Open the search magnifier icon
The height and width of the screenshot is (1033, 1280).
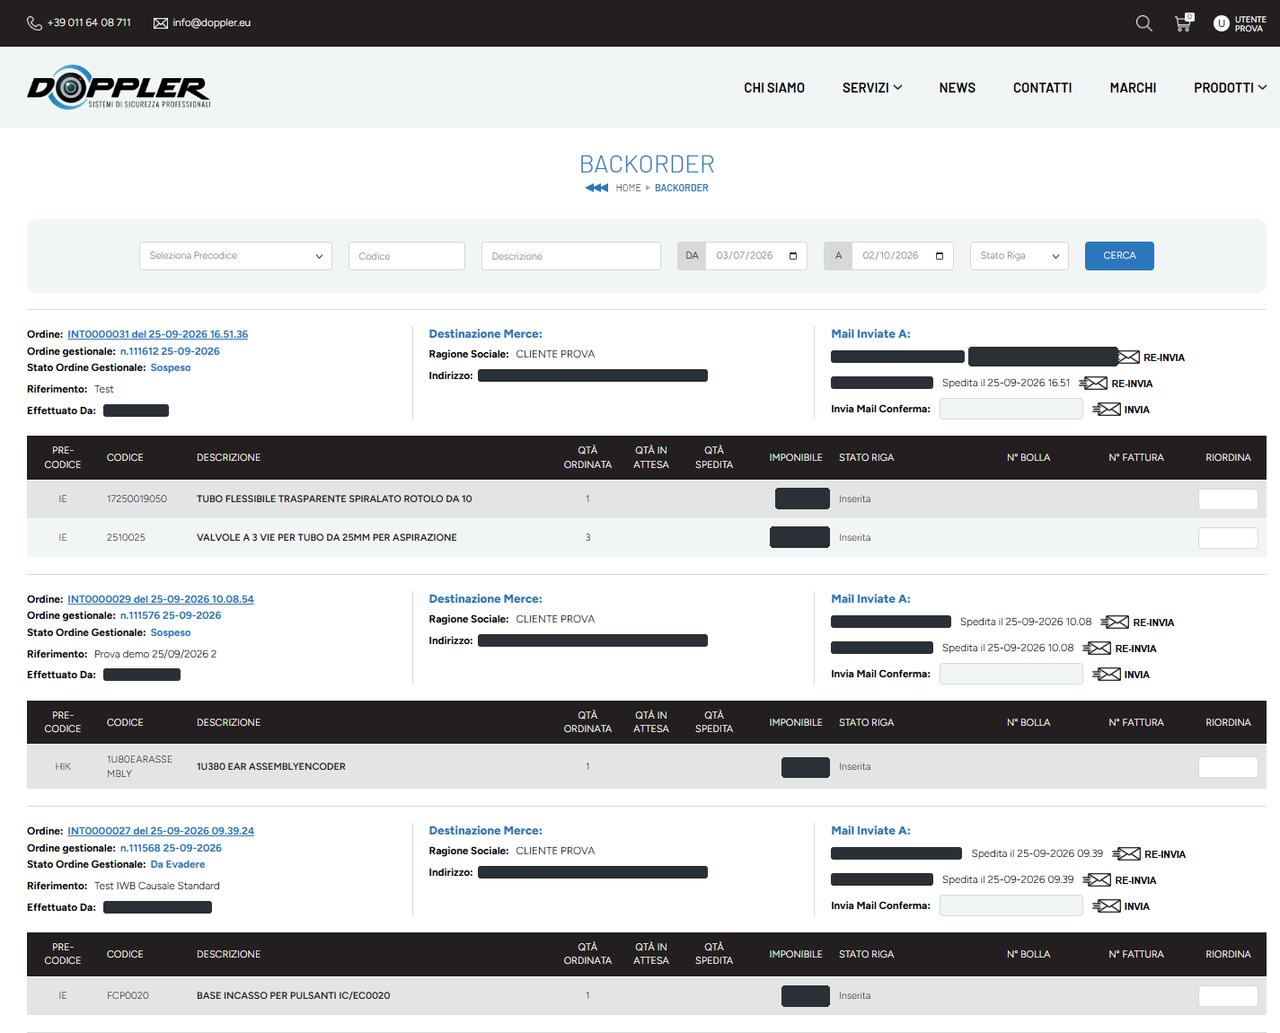click(1144, 23)
